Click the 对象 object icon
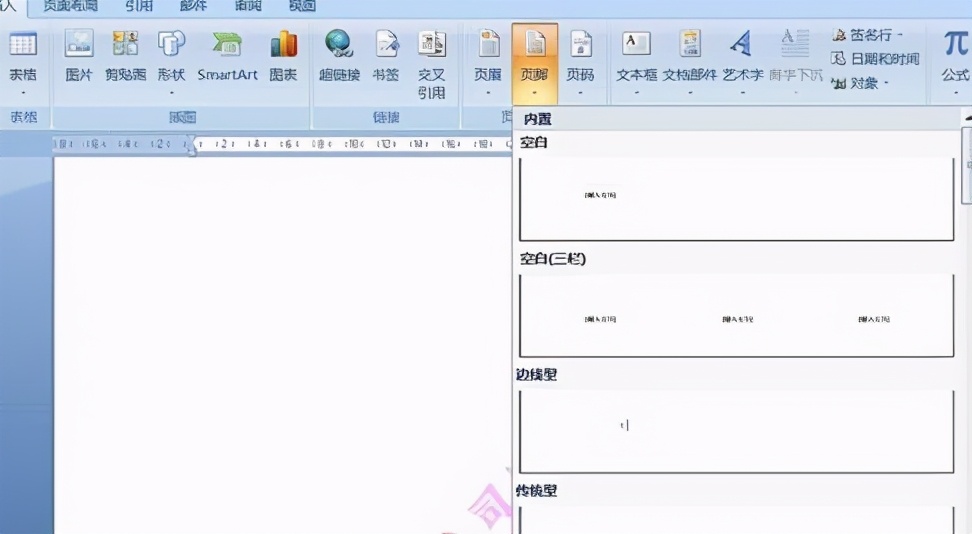 (x=839, y=82)
